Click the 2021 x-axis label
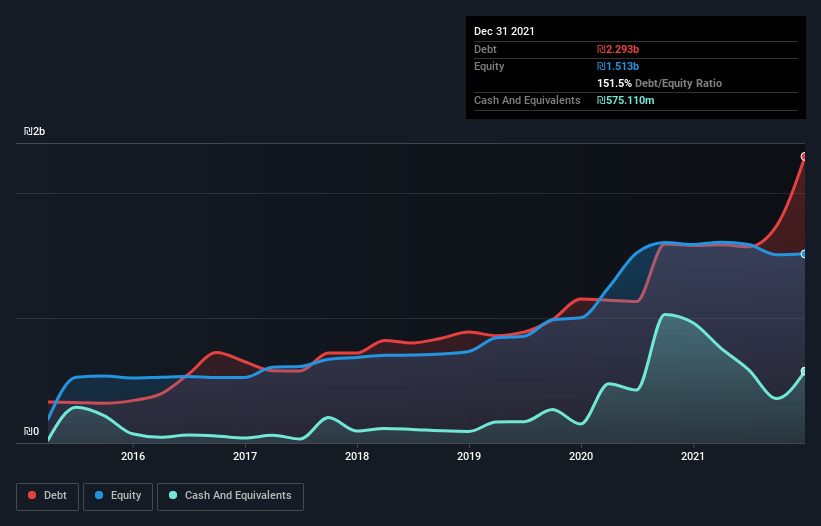This screenshot has width=821, height=526. [x=693, y=456]
